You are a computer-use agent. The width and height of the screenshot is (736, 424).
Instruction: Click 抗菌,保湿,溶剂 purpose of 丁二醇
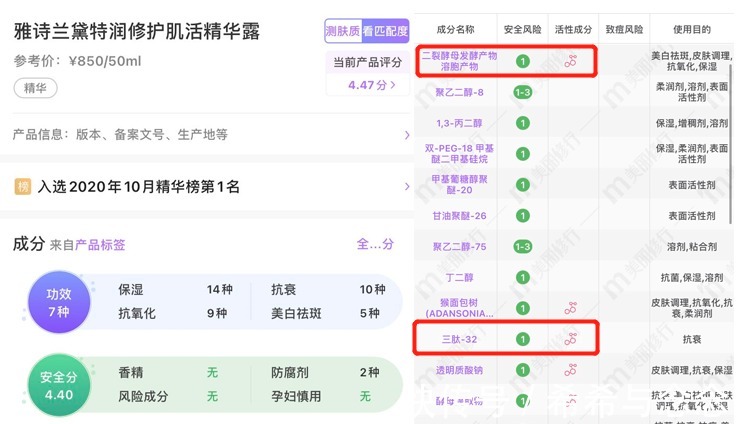click(x=692, y=278)
